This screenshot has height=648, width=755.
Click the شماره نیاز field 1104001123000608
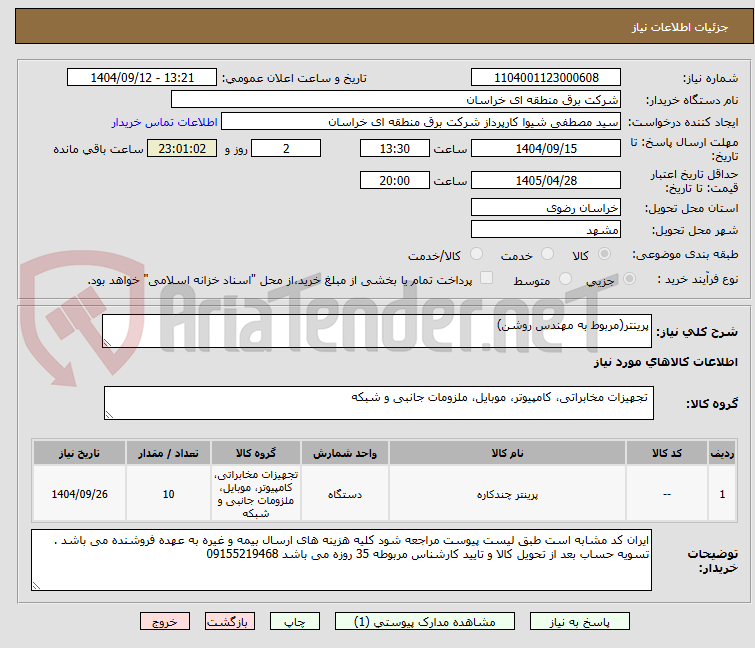546,78
